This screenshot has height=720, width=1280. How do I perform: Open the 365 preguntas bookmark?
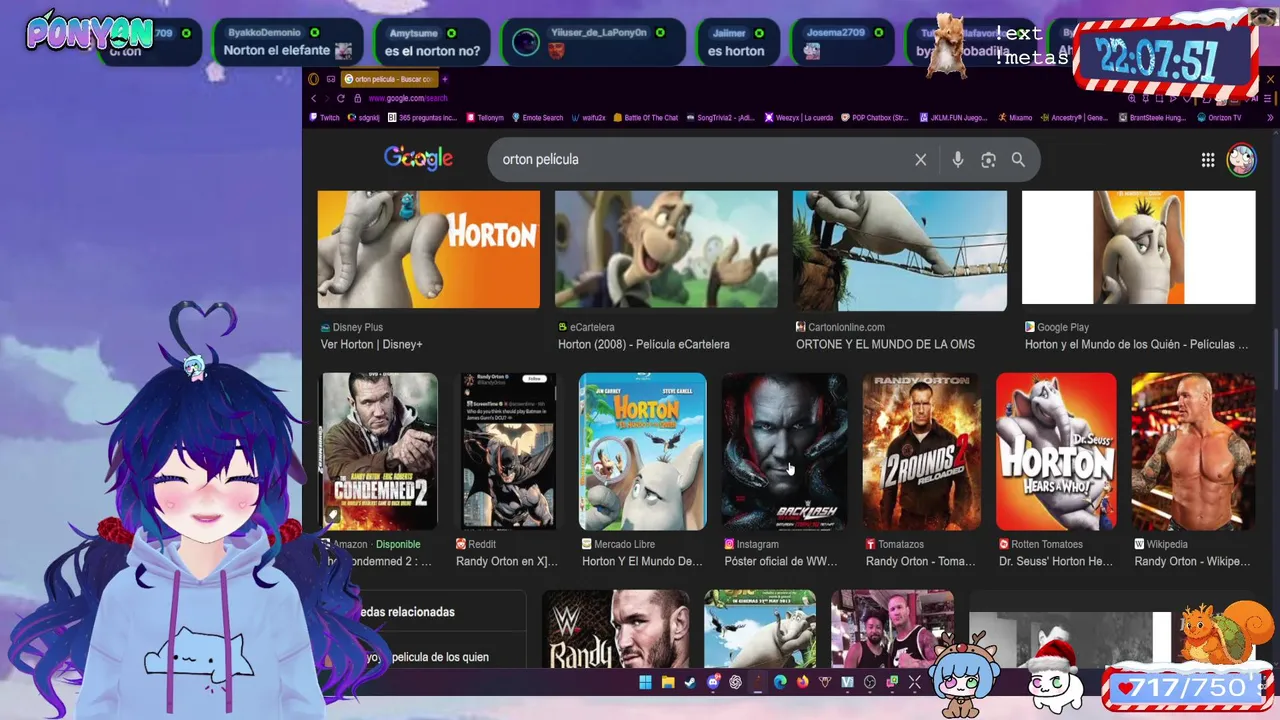[422, 118]
